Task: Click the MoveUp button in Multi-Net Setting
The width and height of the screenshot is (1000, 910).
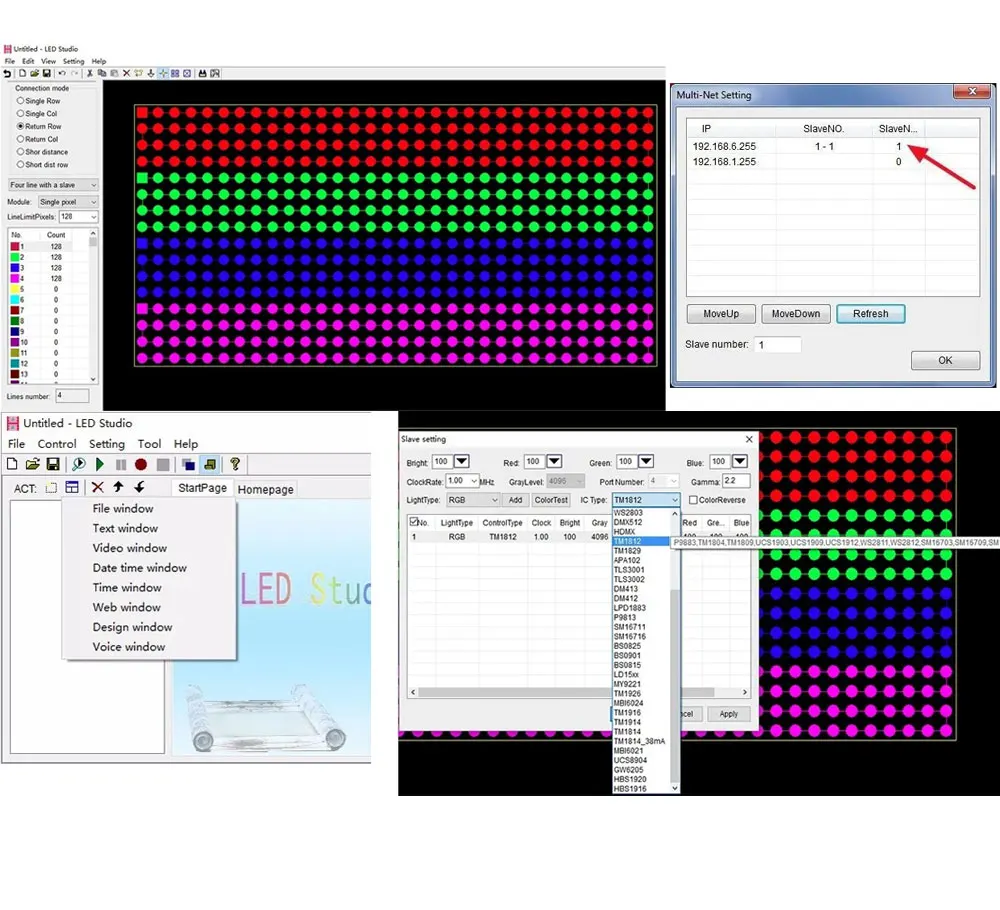Action: click(721, 314)
